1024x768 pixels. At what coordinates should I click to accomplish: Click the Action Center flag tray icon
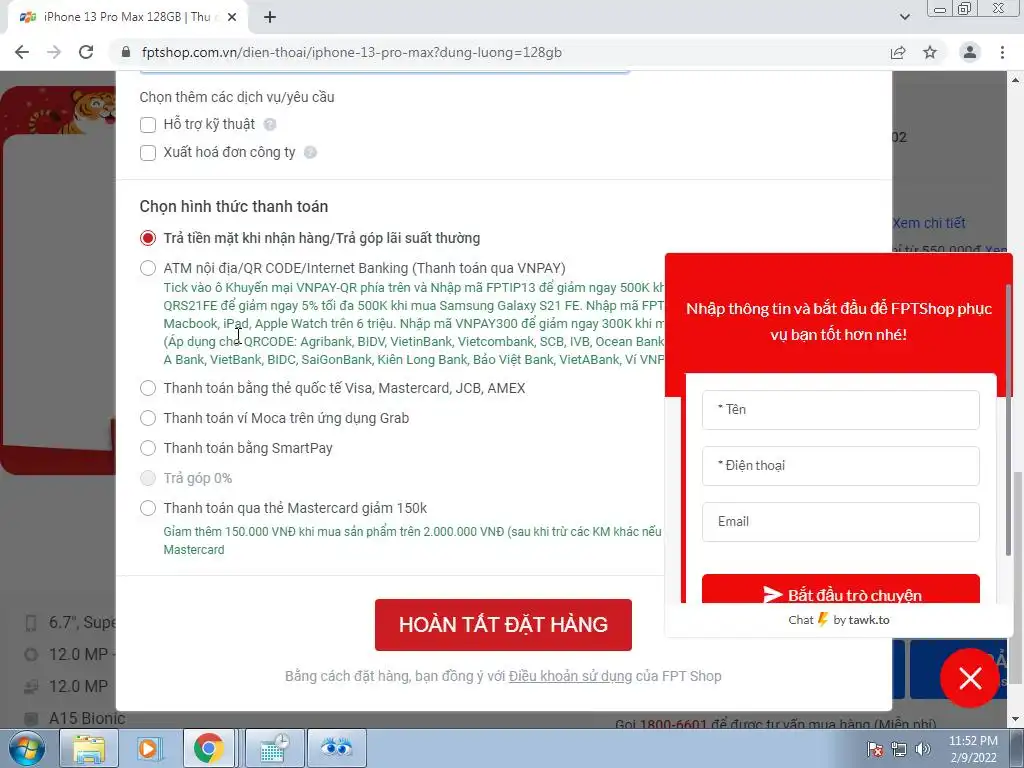point(875,749)
